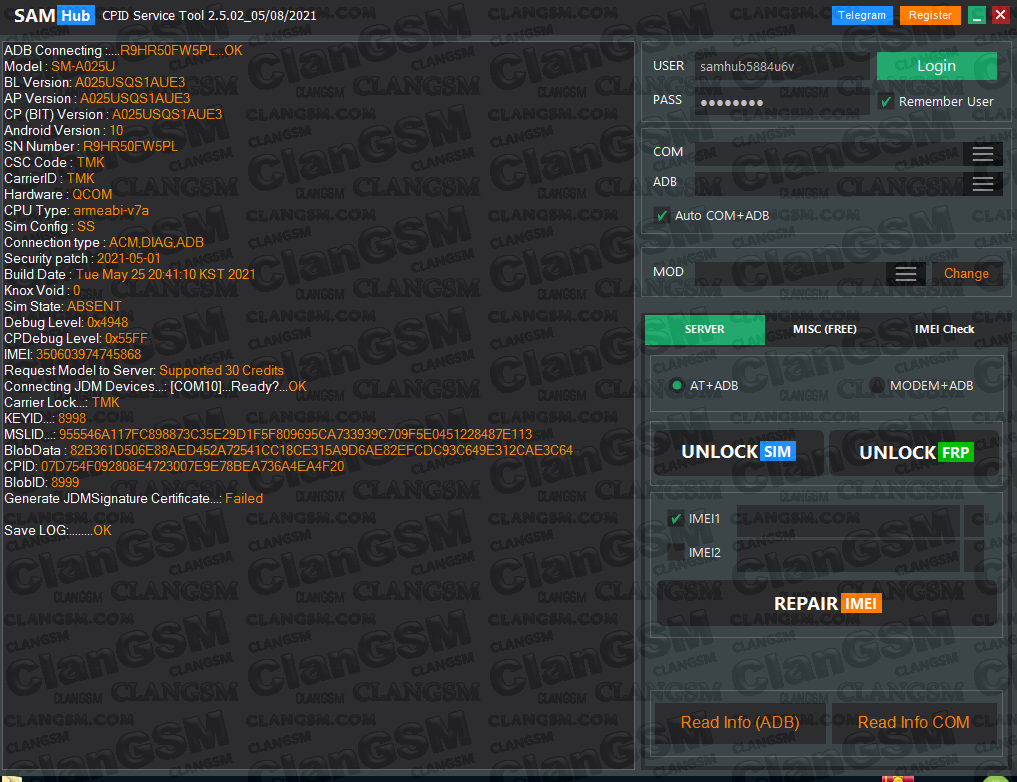Select the 'Android Version : 10' log line
Screen dimensions: 1017x782
pyautogui.click(x=64, y=130)
